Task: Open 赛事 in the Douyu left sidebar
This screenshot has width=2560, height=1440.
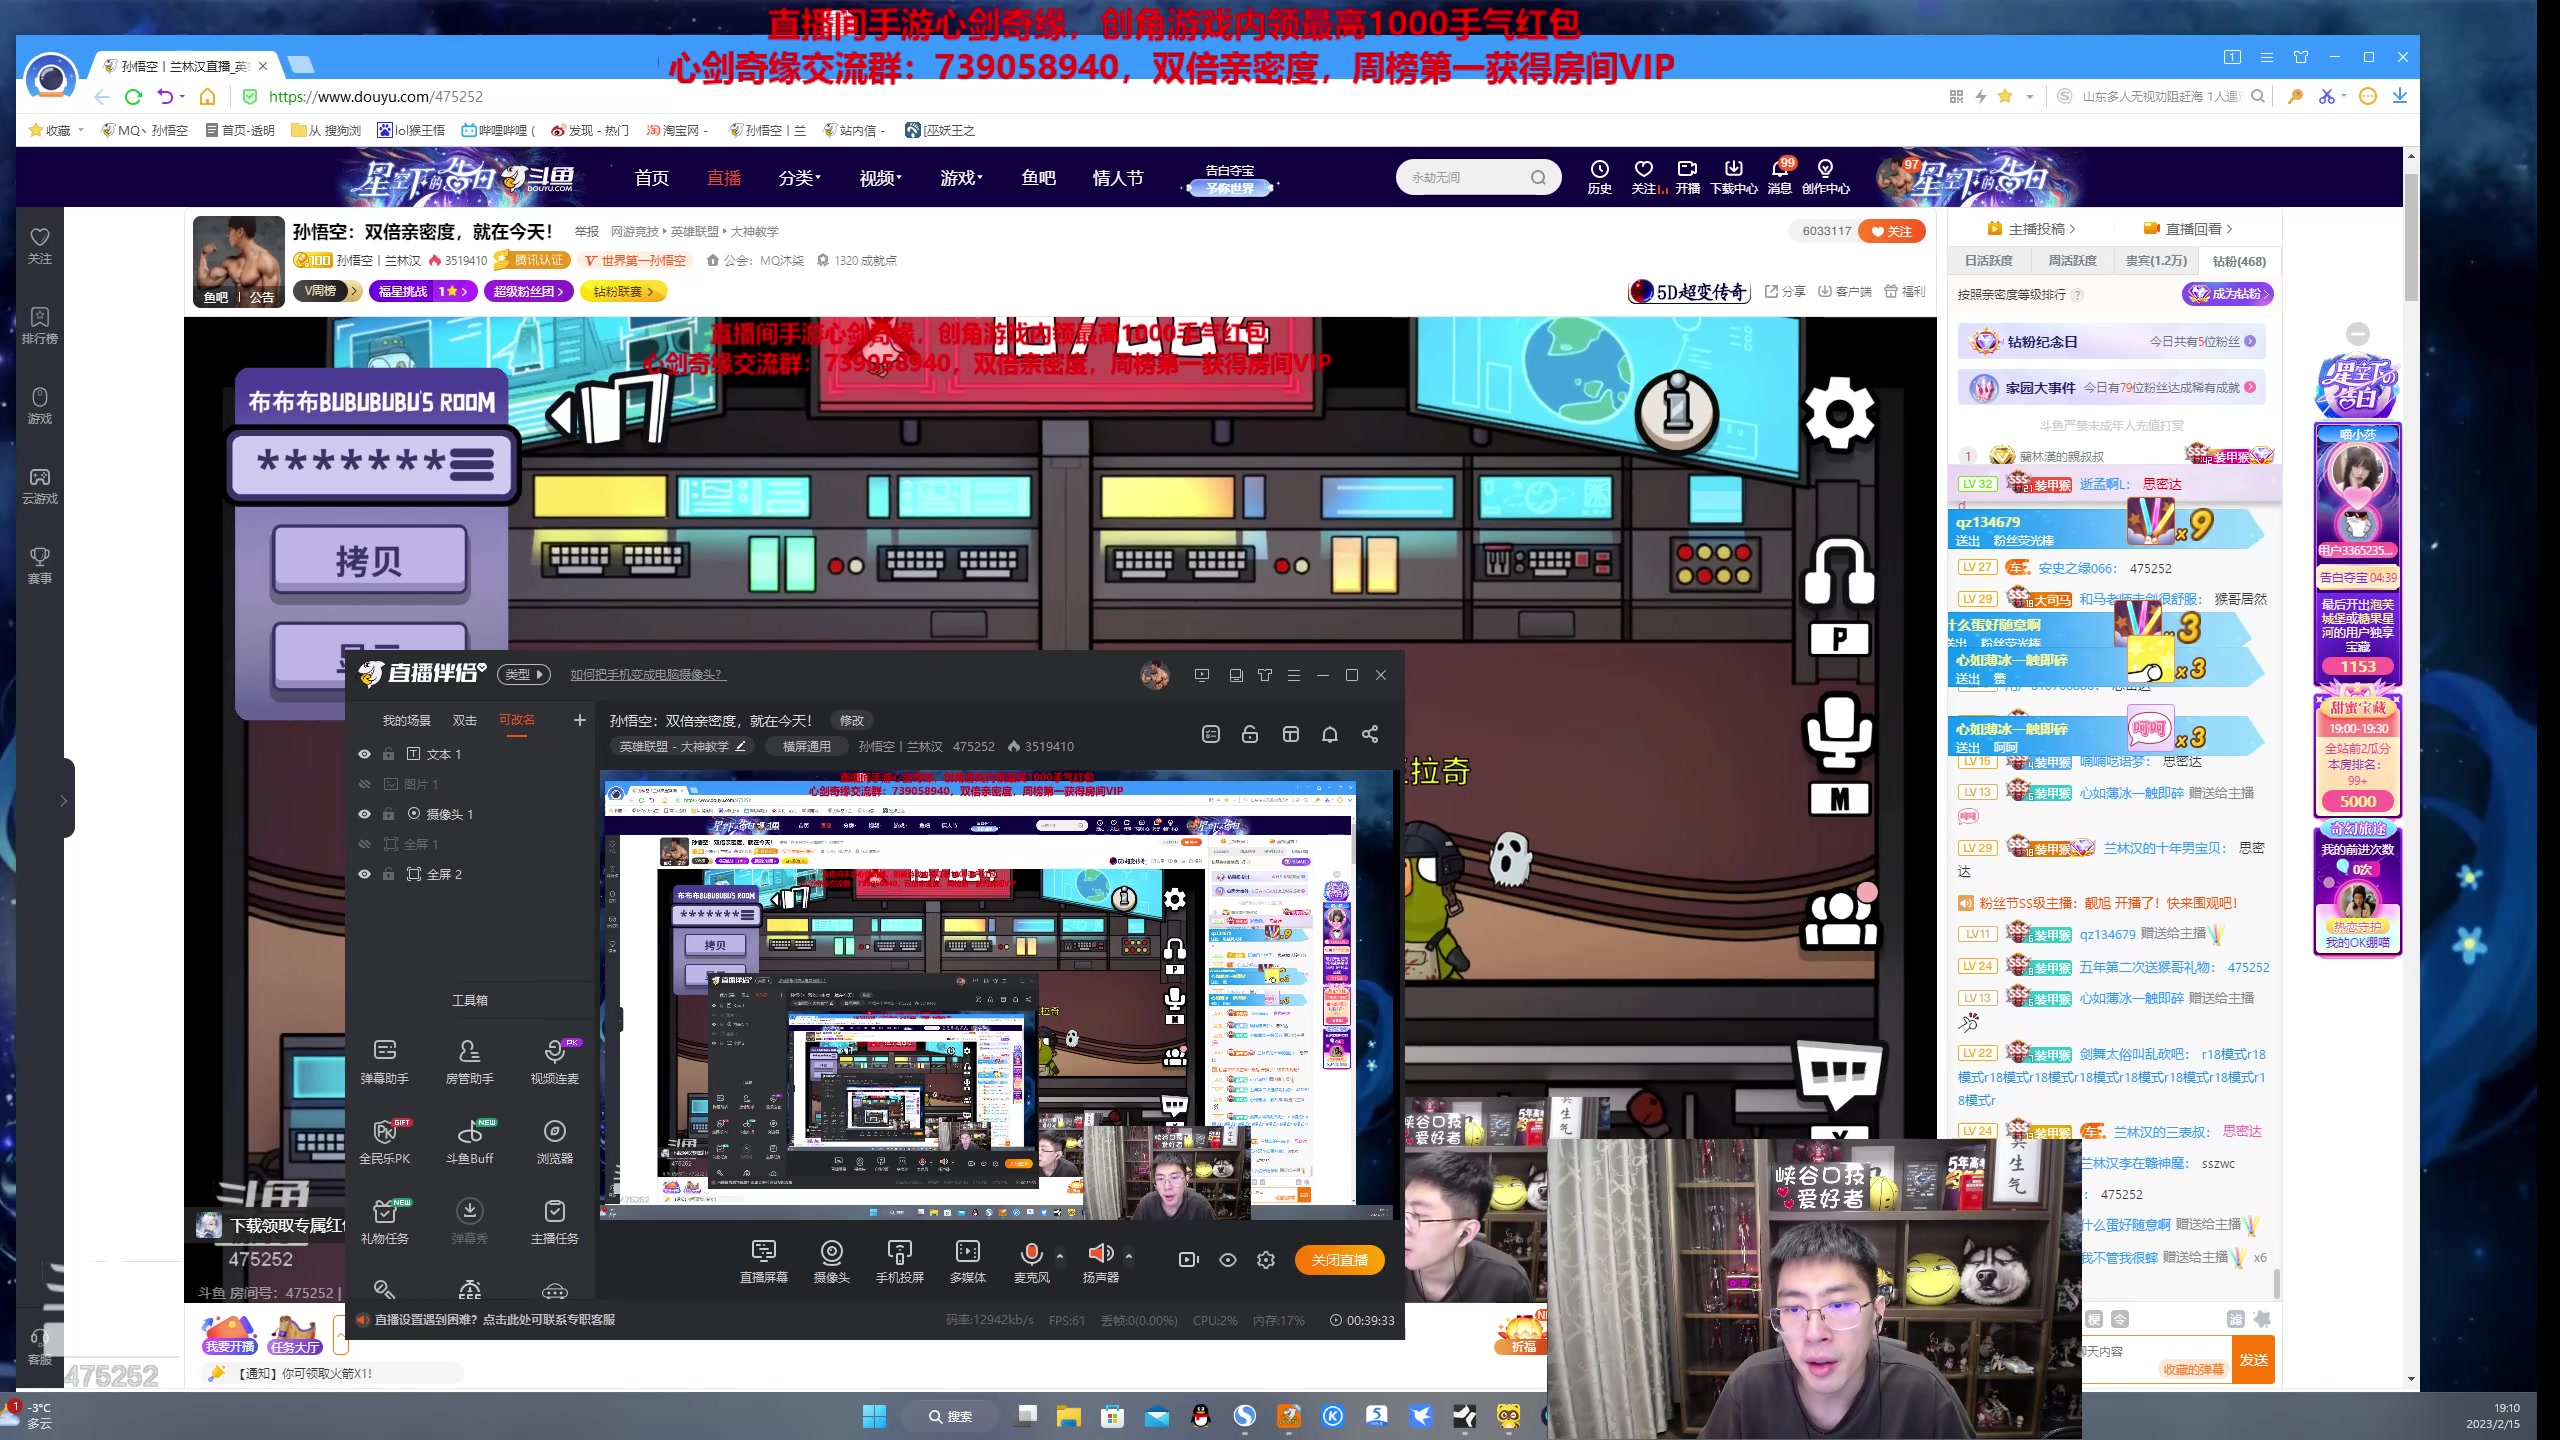Action: coord(40,566)
